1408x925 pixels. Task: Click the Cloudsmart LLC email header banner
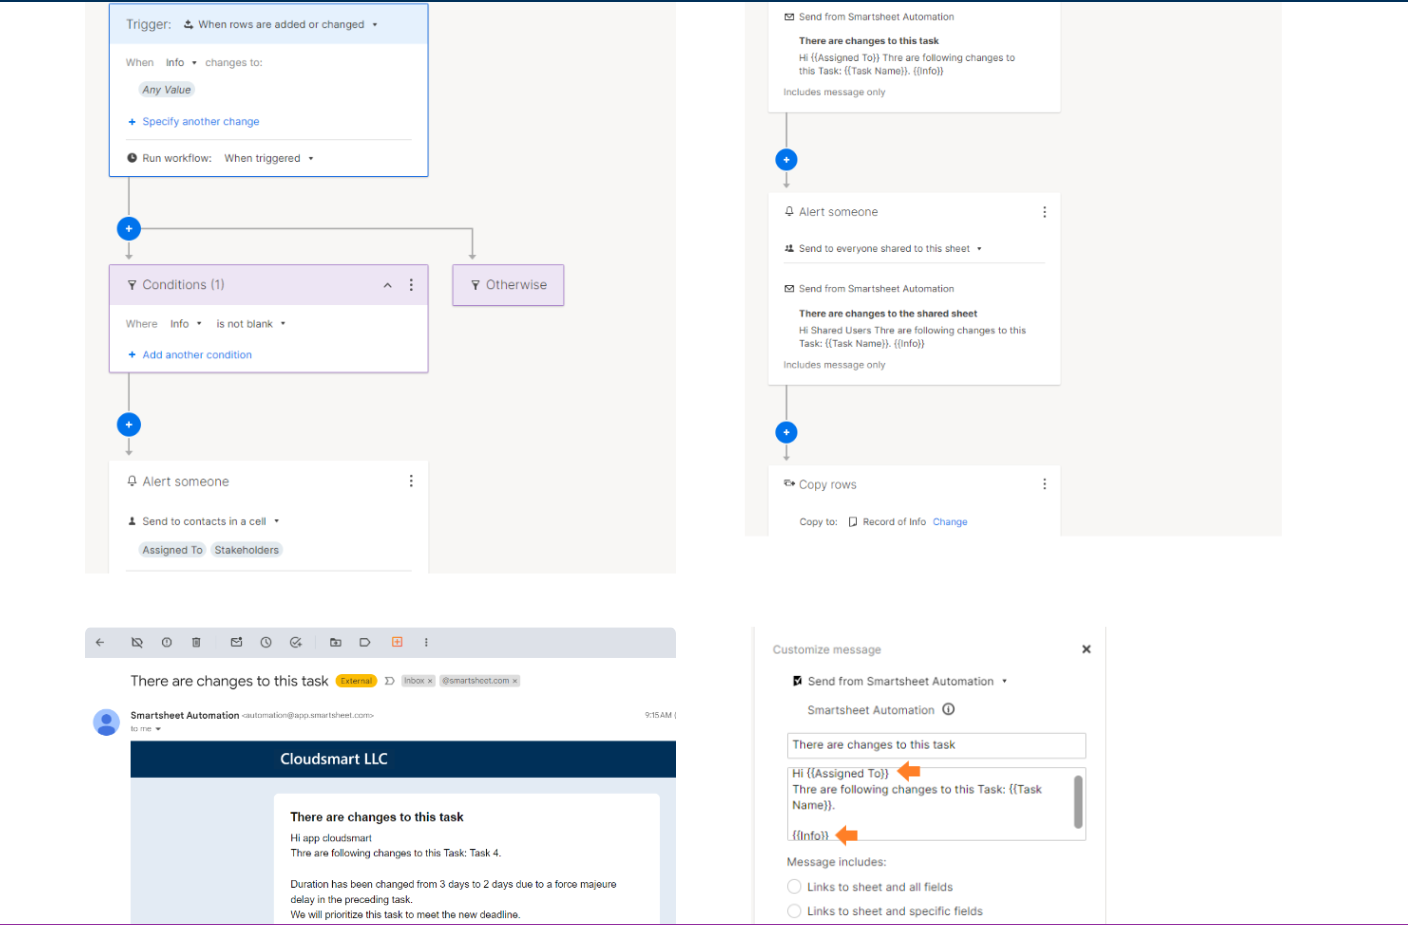pos(403,759)
